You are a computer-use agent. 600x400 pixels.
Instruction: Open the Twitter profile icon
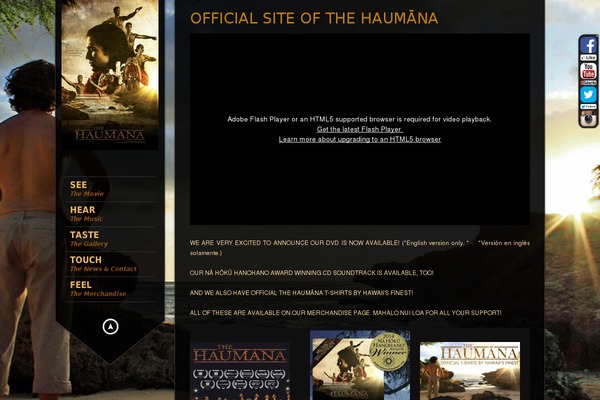coord(588,94)
